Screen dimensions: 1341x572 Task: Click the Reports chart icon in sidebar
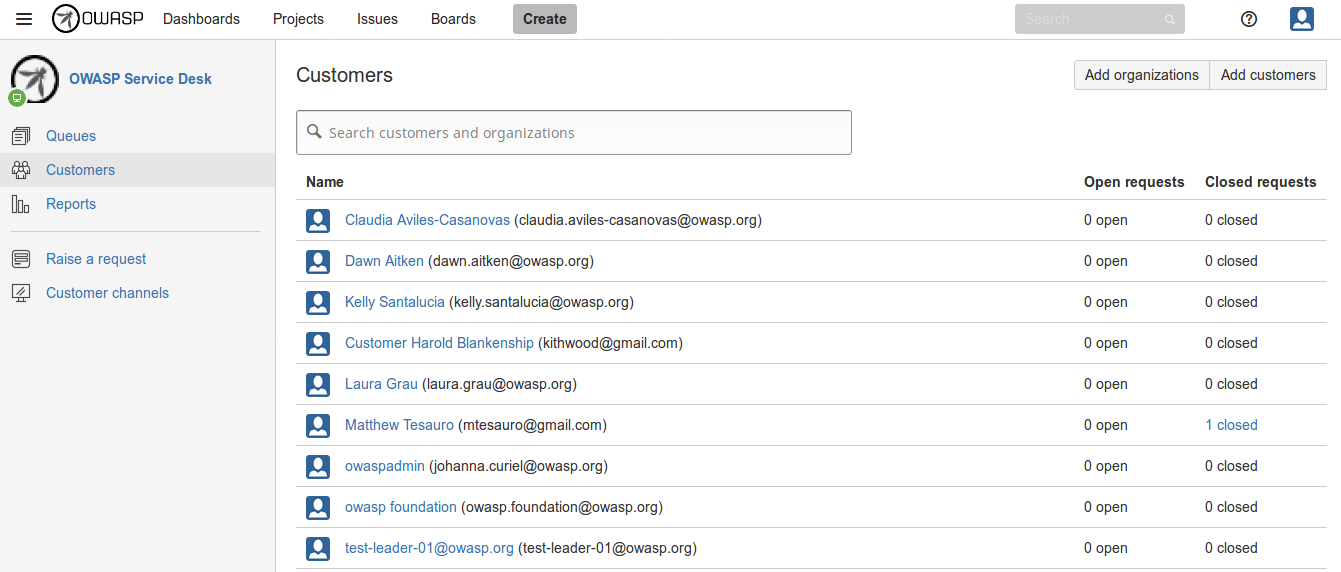click(21, 204)
